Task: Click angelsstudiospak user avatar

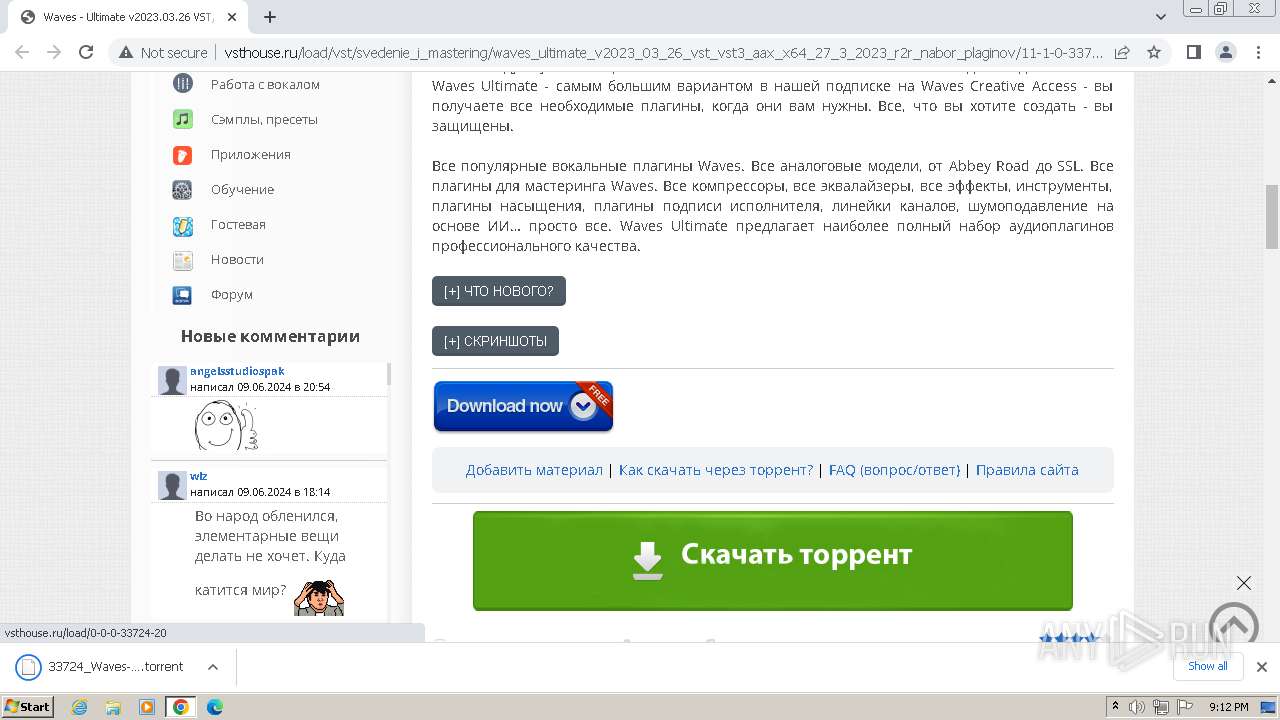Action: pyautogui.click(x=172, y=380)
